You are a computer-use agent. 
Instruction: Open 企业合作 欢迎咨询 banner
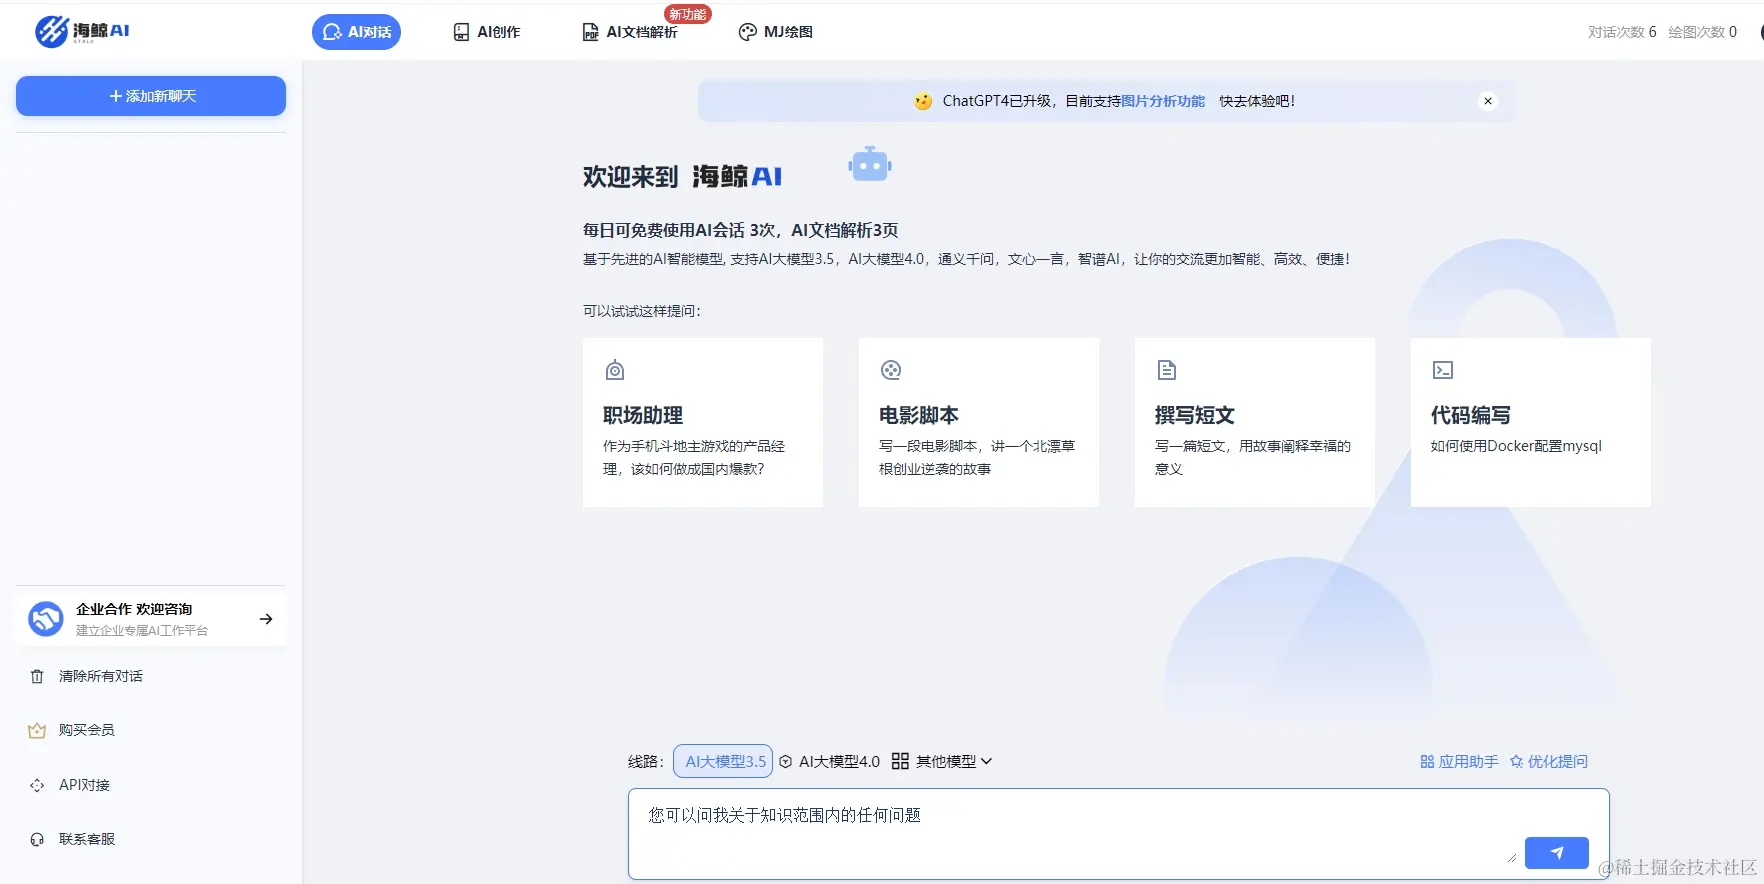[151, 619]
